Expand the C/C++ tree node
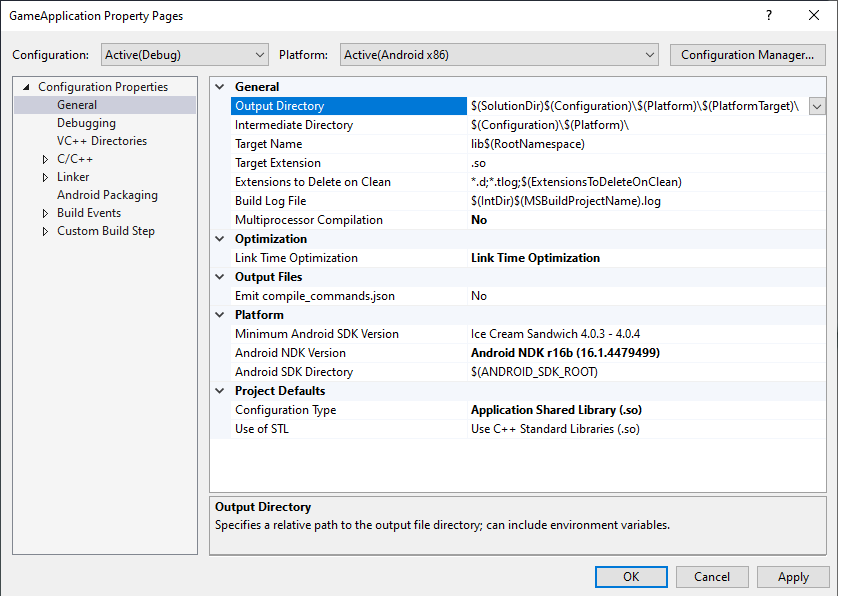This screenshot has width=841, height=596. (45, 159)
